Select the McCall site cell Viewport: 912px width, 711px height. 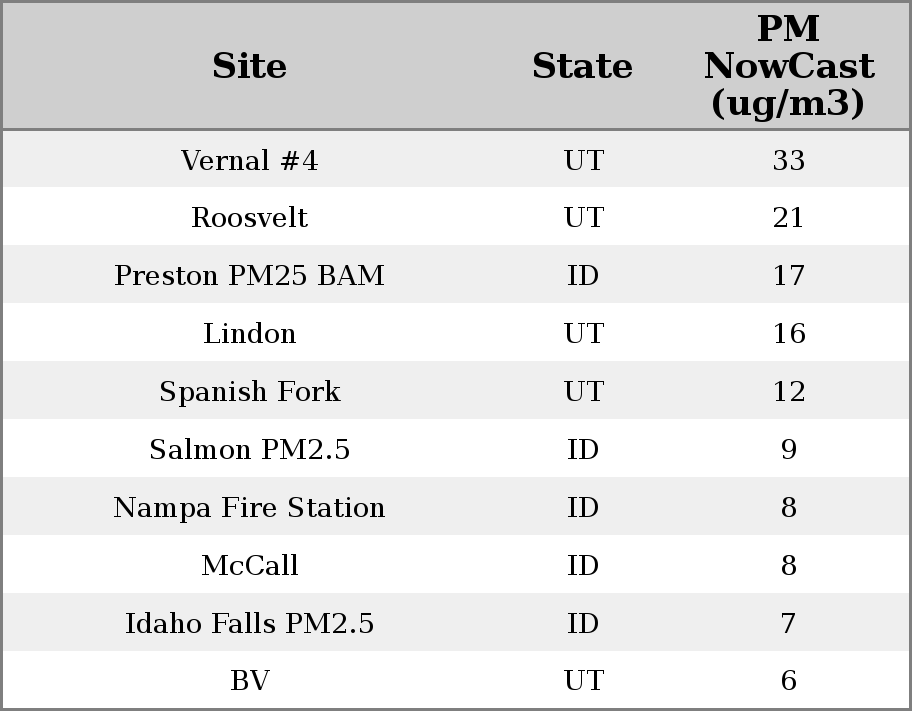250,566
